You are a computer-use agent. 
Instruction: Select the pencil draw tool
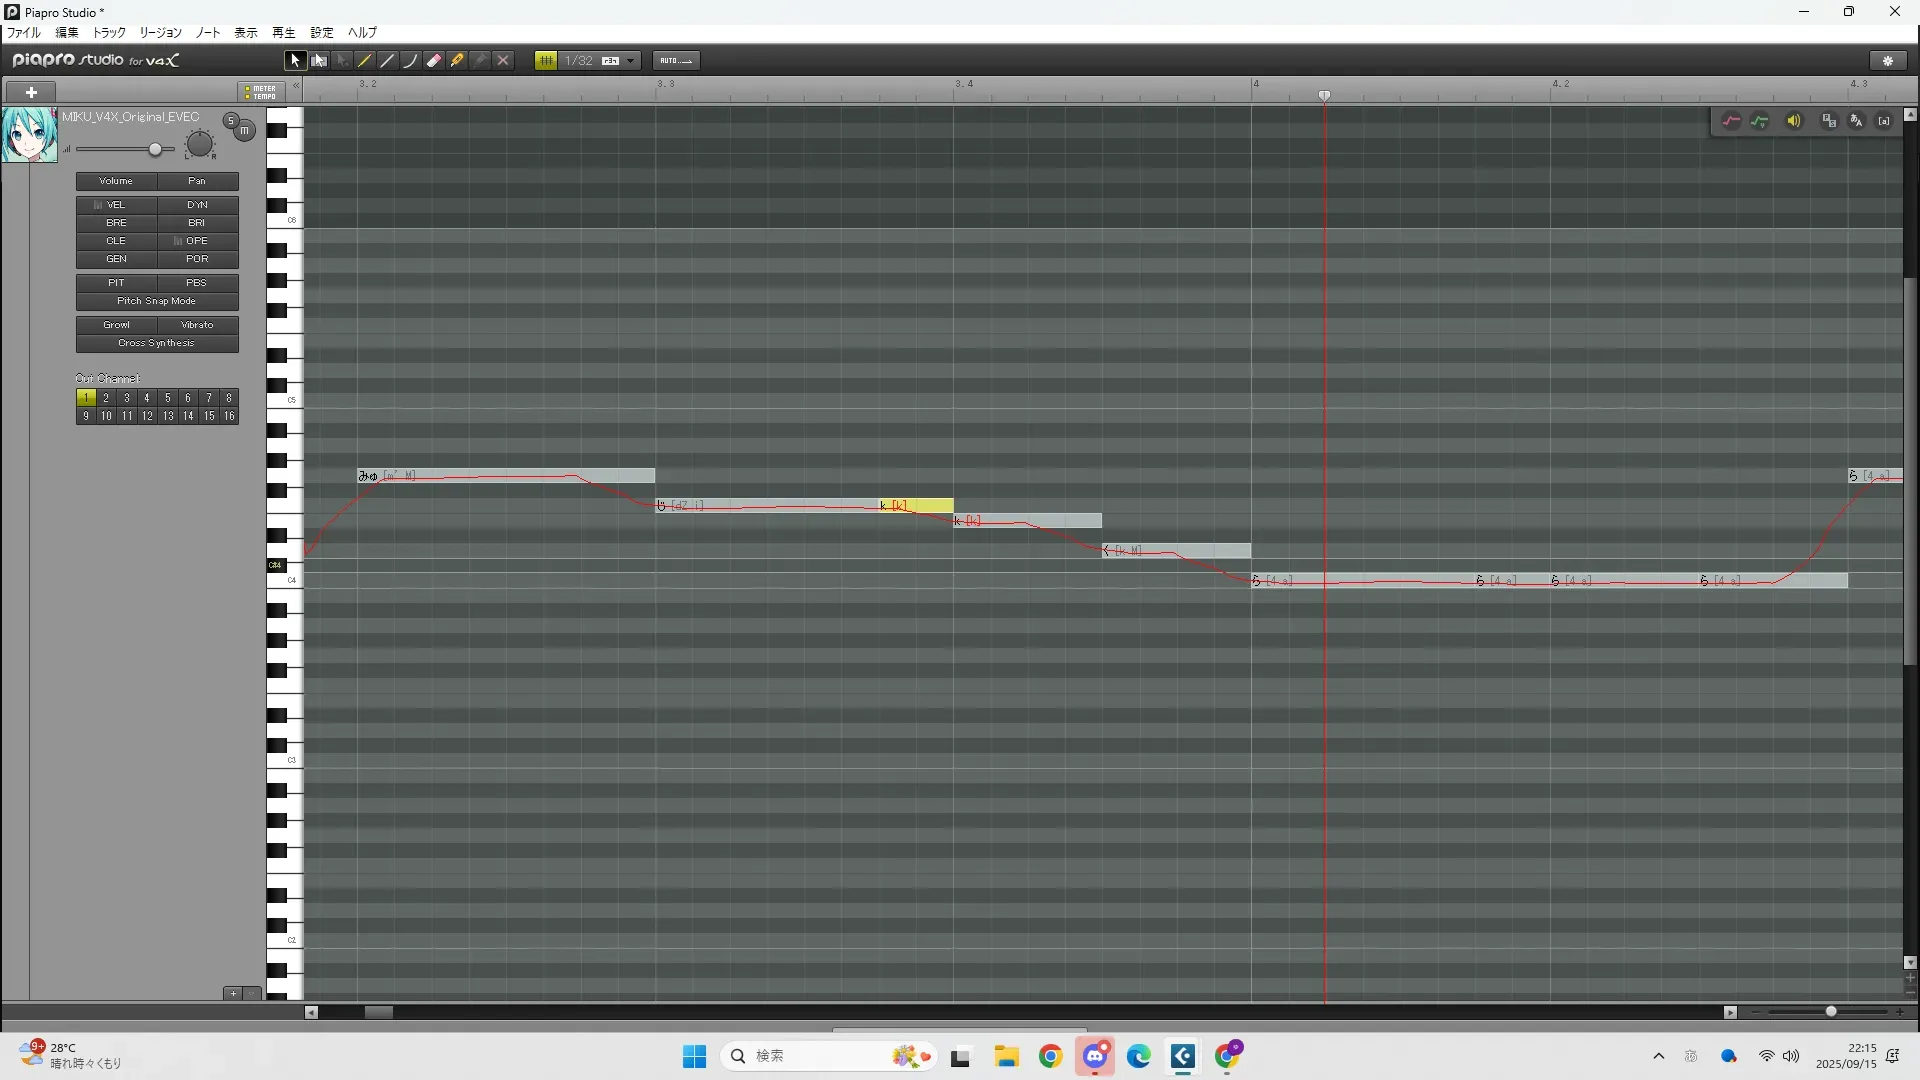(365, 61)
